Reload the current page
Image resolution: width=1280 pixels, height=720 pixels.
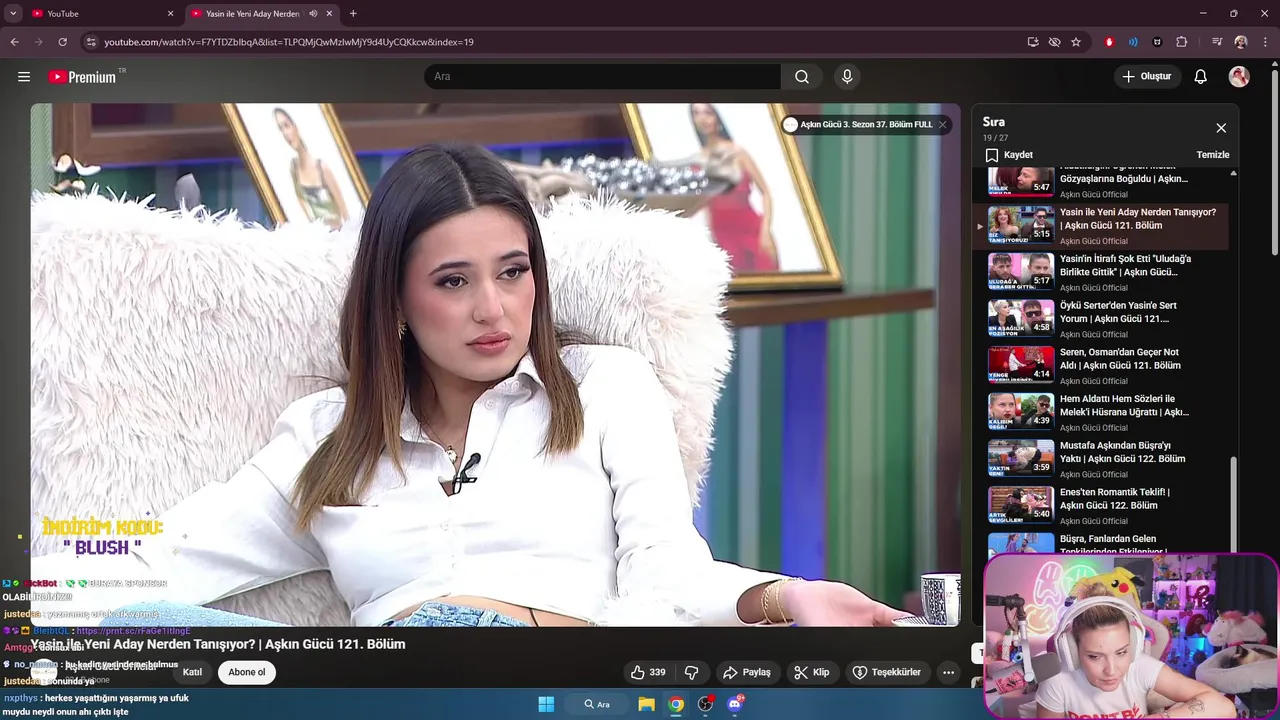pyautogui.click(x=62, y=42)
